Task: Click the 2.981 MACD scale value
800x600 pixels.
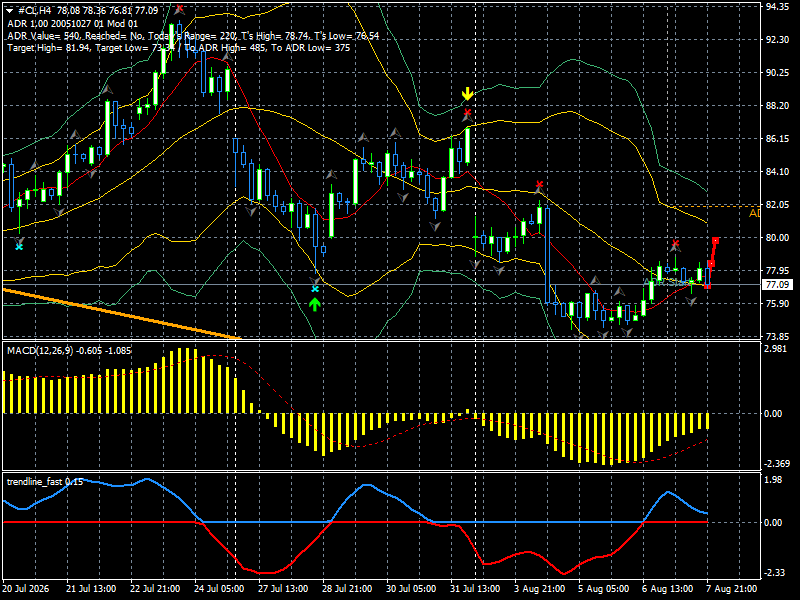Action: pyautogui.click(x=776, y=348)
